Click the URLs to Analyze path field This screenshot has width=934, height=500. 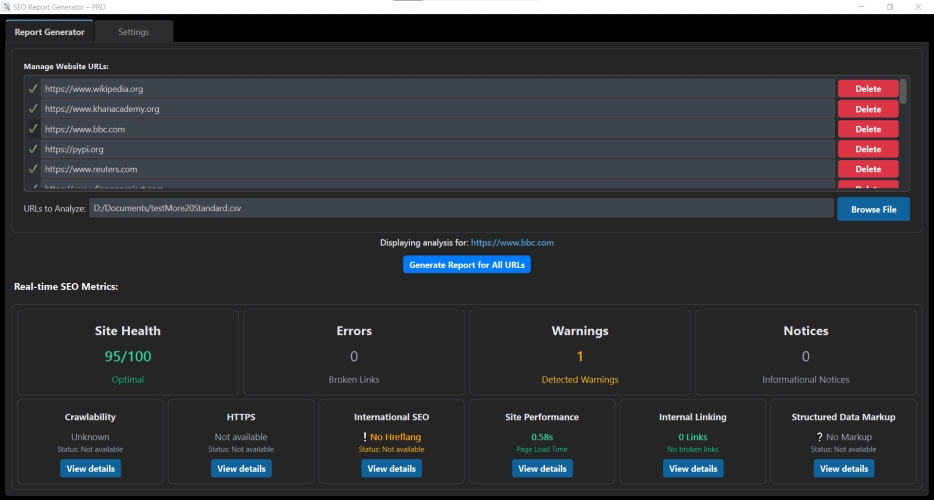461,208
